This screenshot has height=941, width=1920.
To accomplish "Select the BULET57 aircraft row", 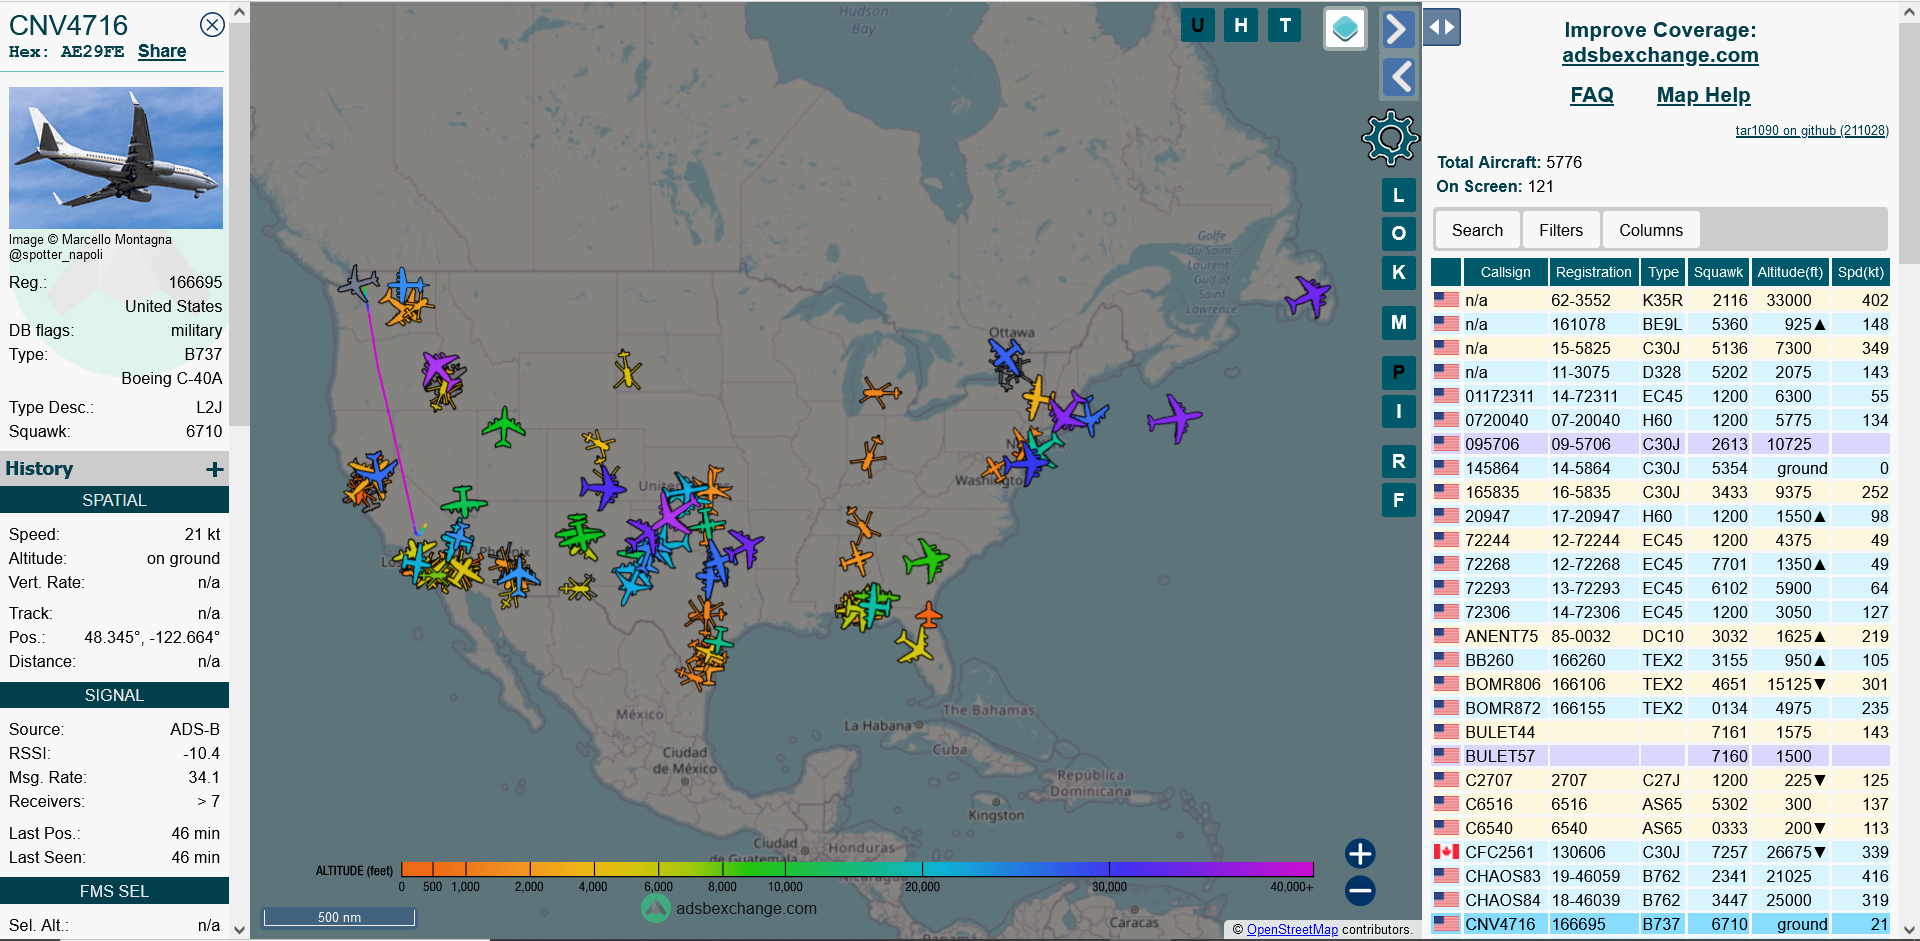I will point(1660,756).
